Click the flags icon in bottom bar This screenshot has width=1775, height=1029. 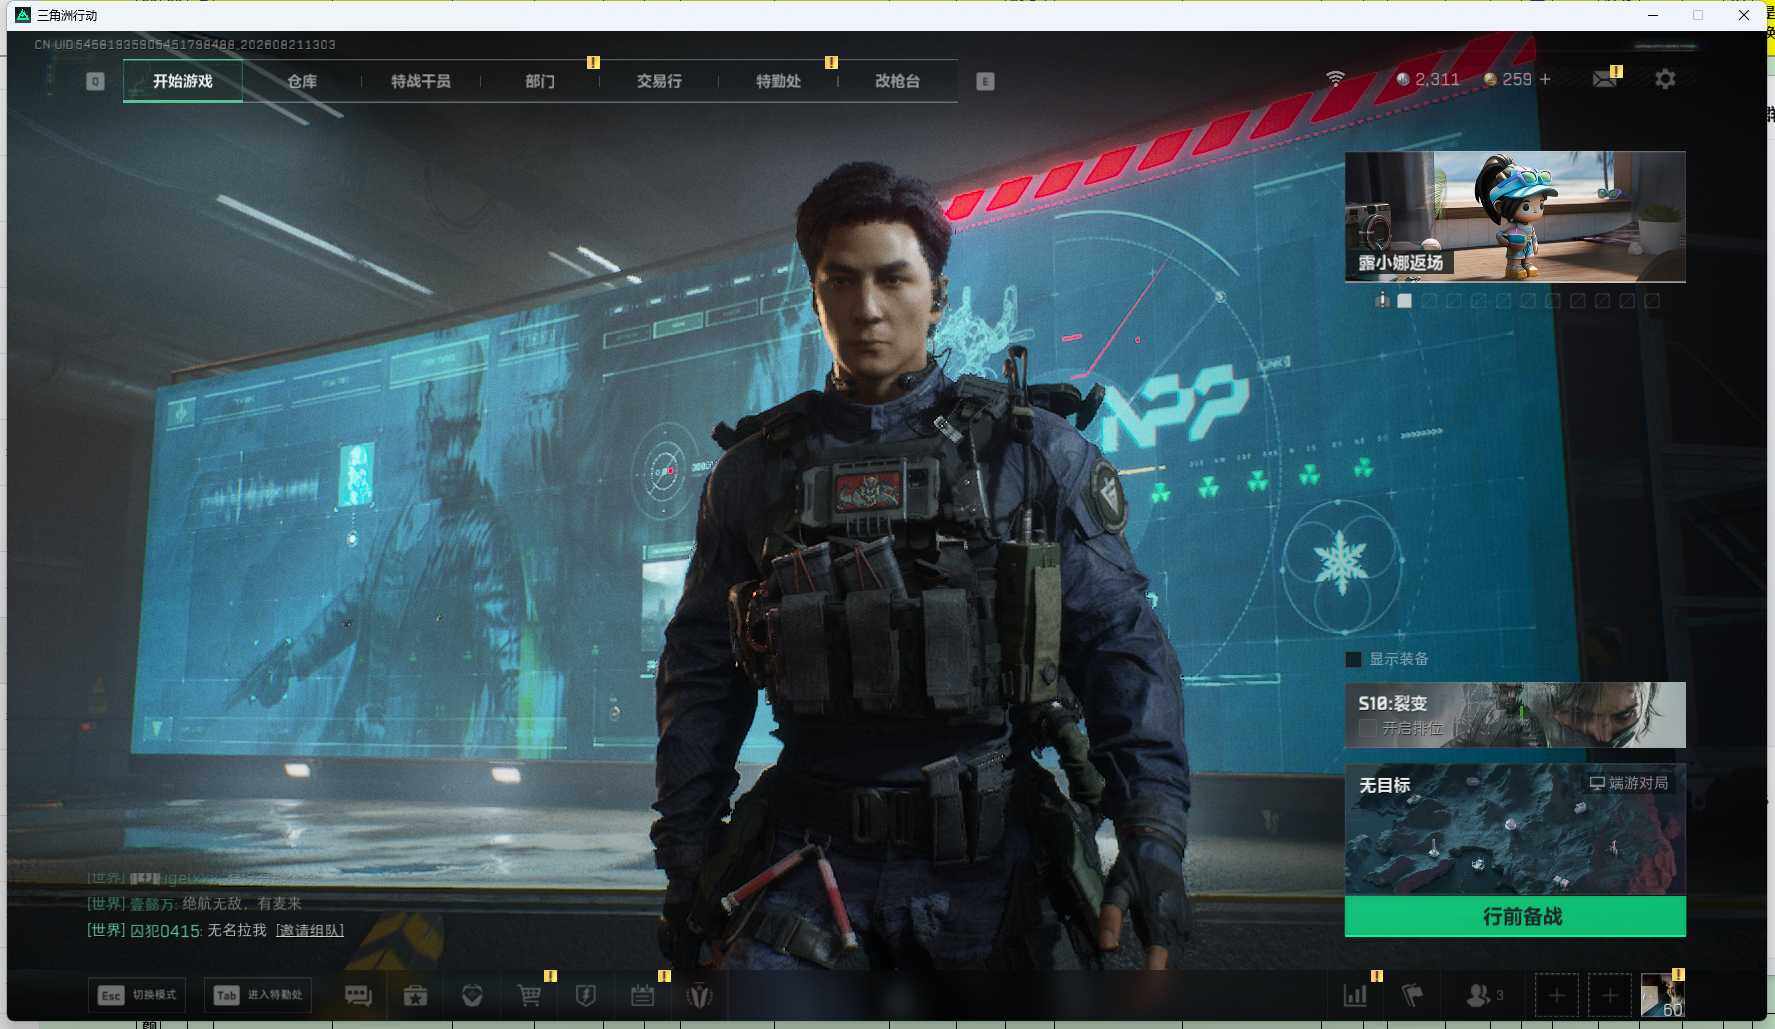pyautogui.click(x=1412, y=995)
